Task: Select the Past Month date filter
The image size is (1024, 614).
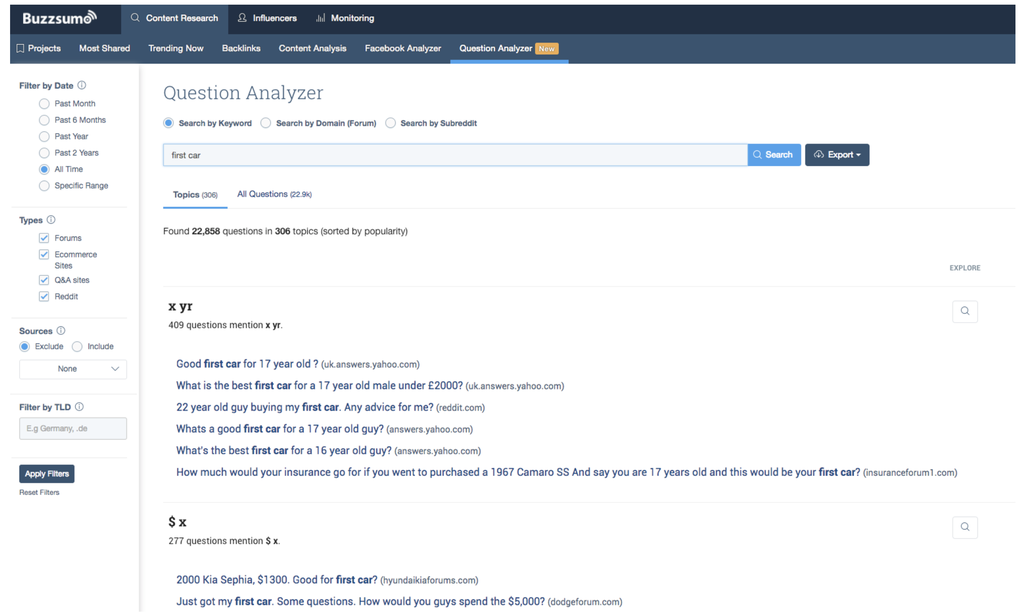Action: pyautogui.click(x=44, y=104)
